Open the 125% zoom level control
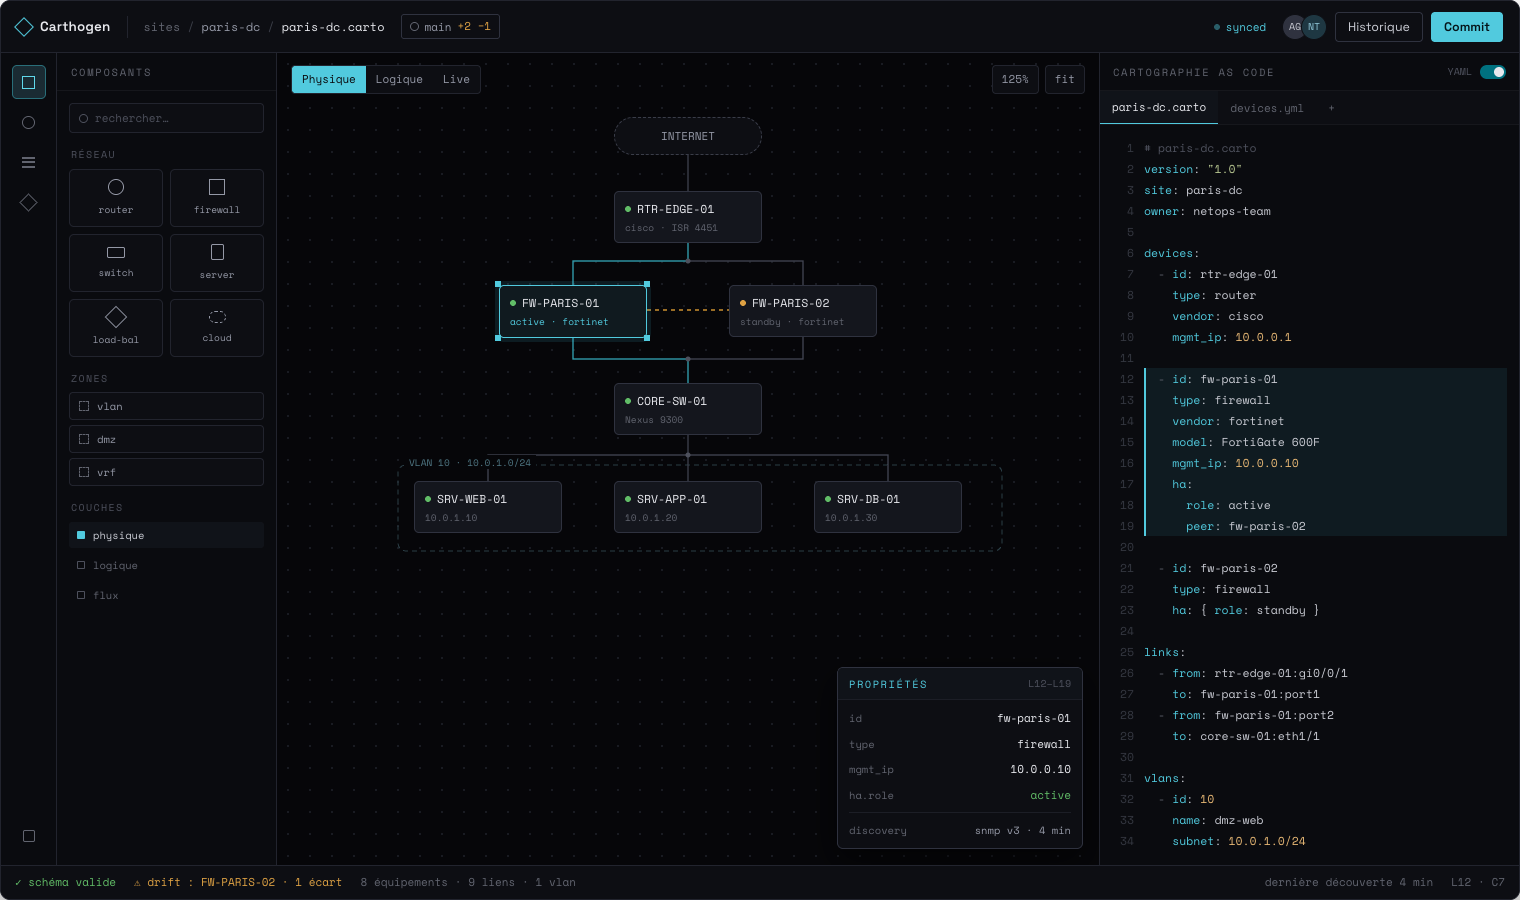The height and width of the screenshot is (900, 1520). pyautogui.click(x=1015, y=79)
